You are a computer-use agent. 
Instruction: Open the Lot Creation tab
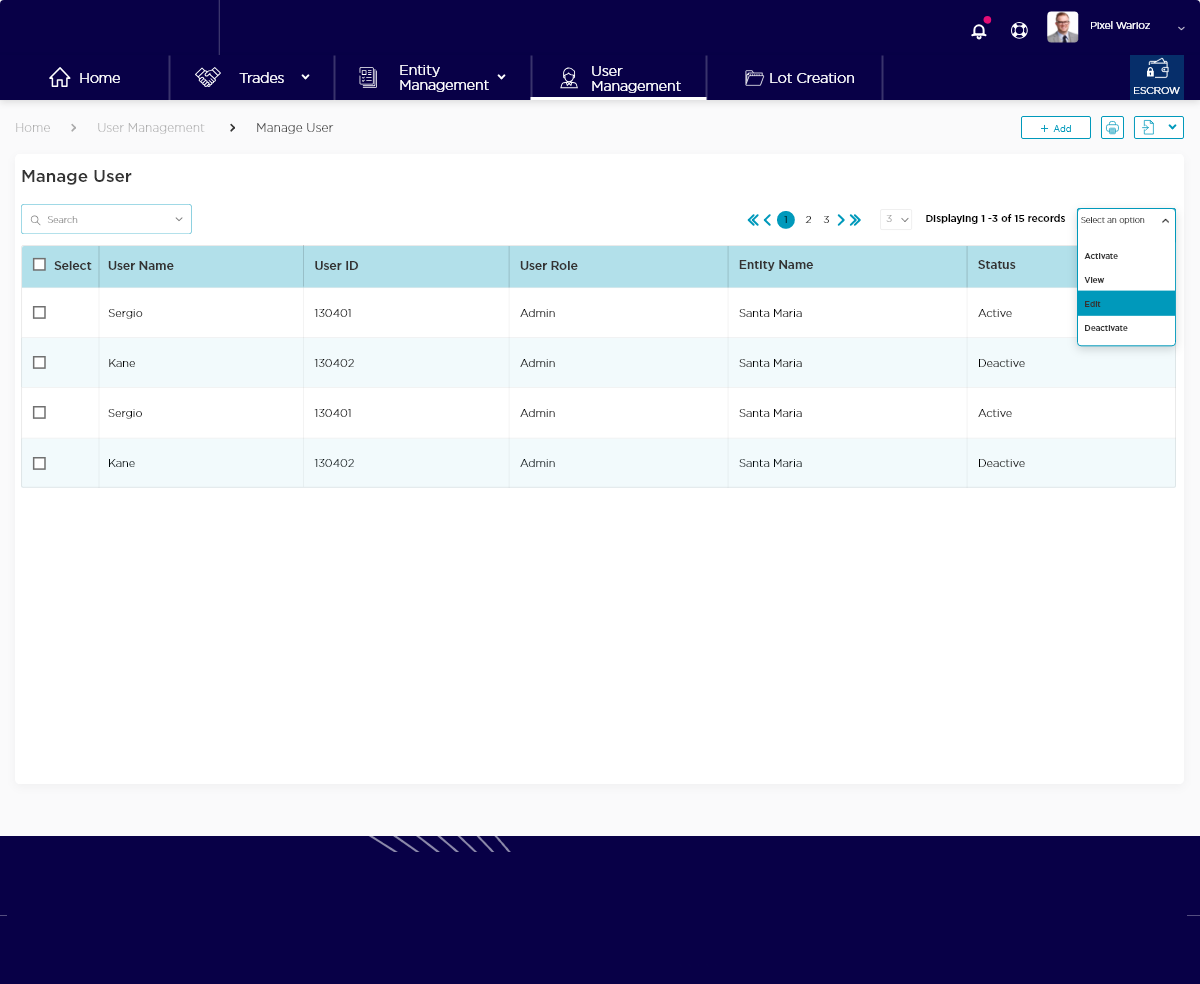[799, 78]
